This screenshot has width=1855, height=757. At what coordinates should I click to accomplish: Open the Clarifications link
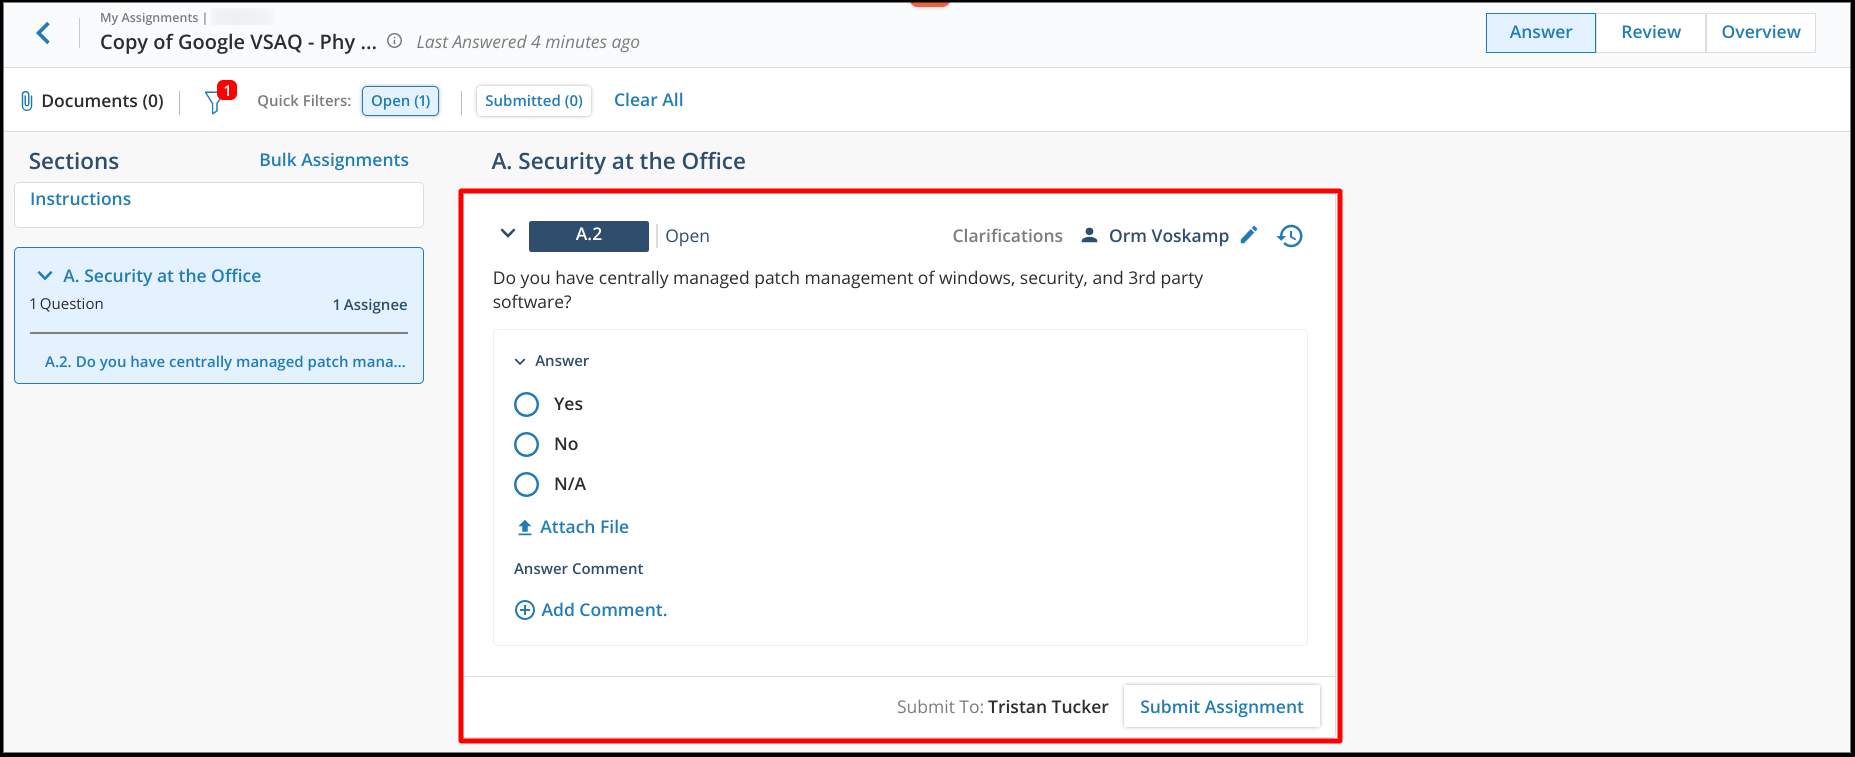[x=1007, y=236]
